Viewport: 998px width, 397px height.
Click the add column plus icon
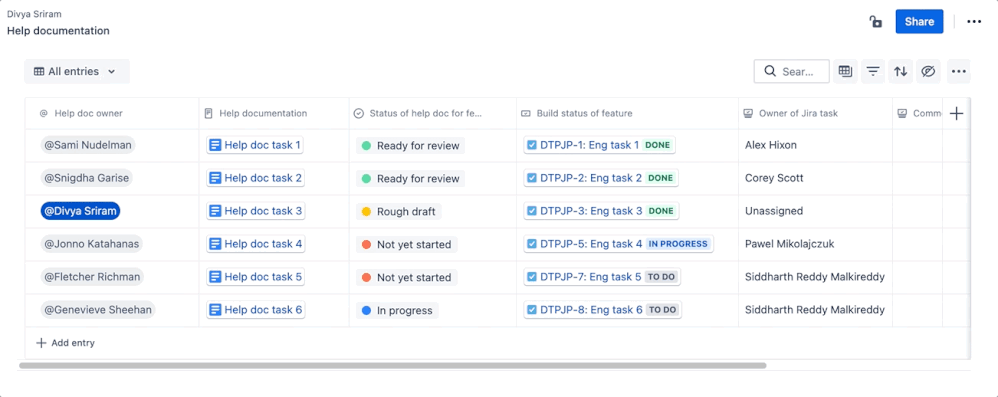pyautogui.click(x=956, y=114)
